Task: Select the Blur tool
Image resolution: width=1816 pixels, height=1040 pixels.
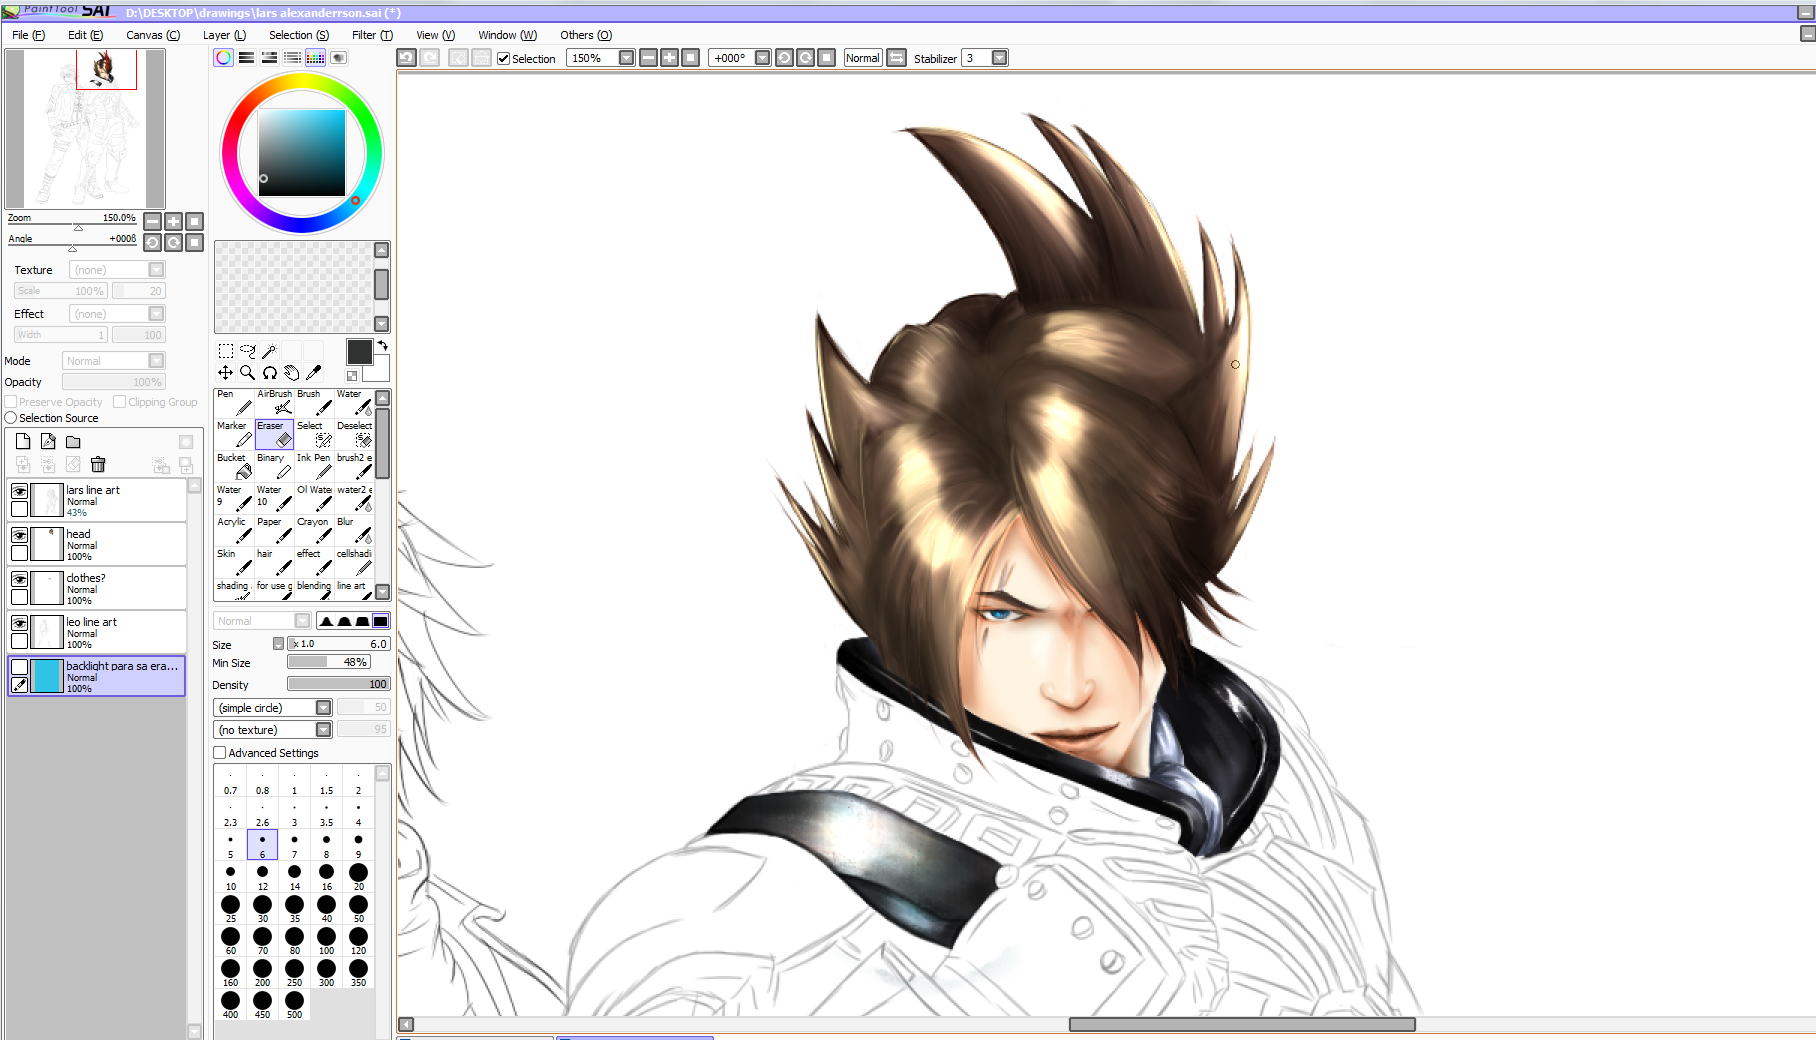Action: tap(354, 529)
